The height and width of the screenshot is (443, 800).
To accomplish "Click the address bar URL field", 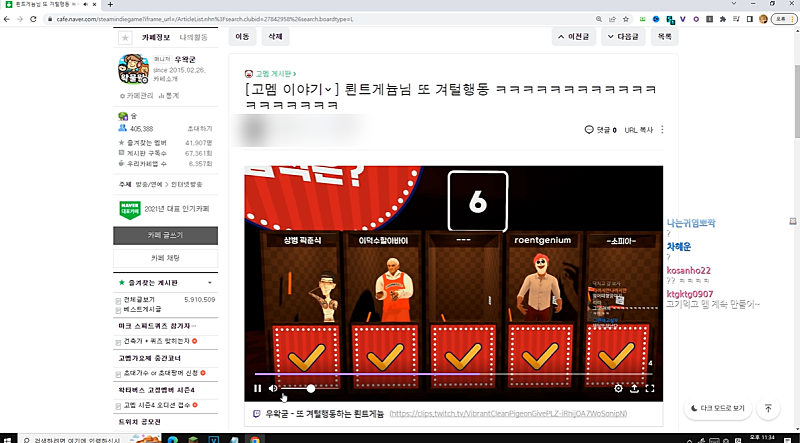I will [x=319, y=19].
